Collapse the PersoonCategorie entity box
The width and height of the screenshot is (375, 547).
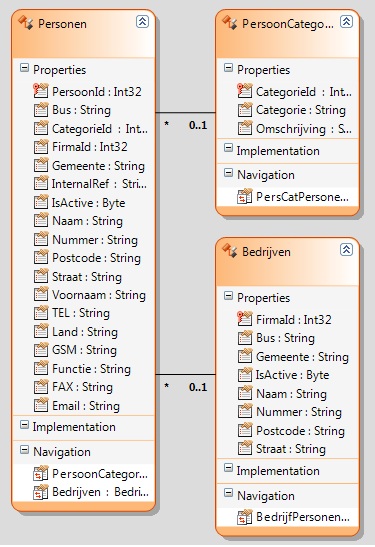click(x=346, y=22)
